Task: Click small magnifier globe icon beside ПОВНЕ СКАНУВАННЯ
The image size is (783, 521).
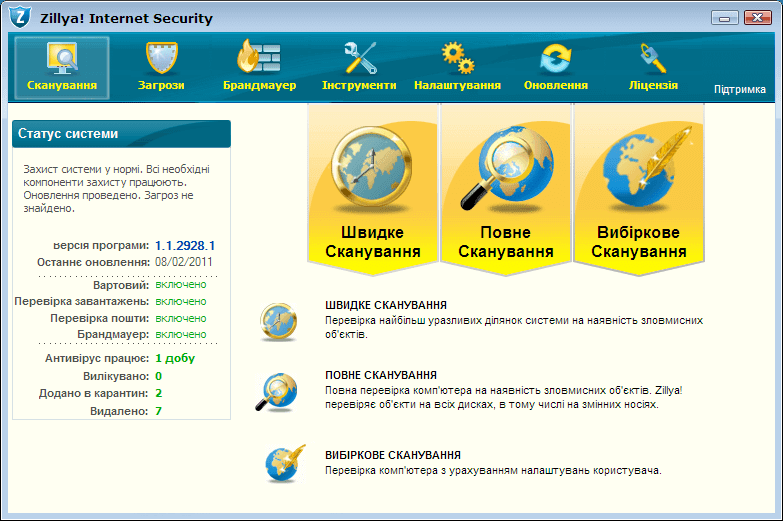Action: (x=277, y=392)
